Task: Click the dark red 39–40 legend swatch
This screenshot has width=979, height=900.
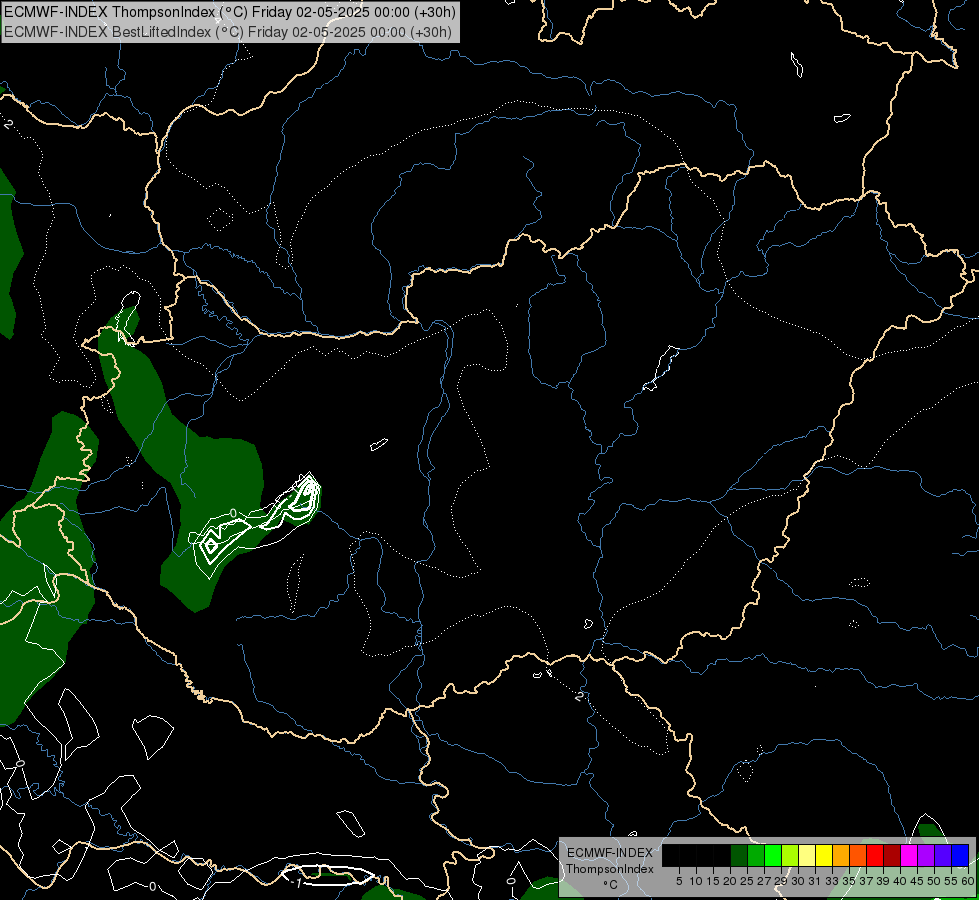Action: click(892, 856)
